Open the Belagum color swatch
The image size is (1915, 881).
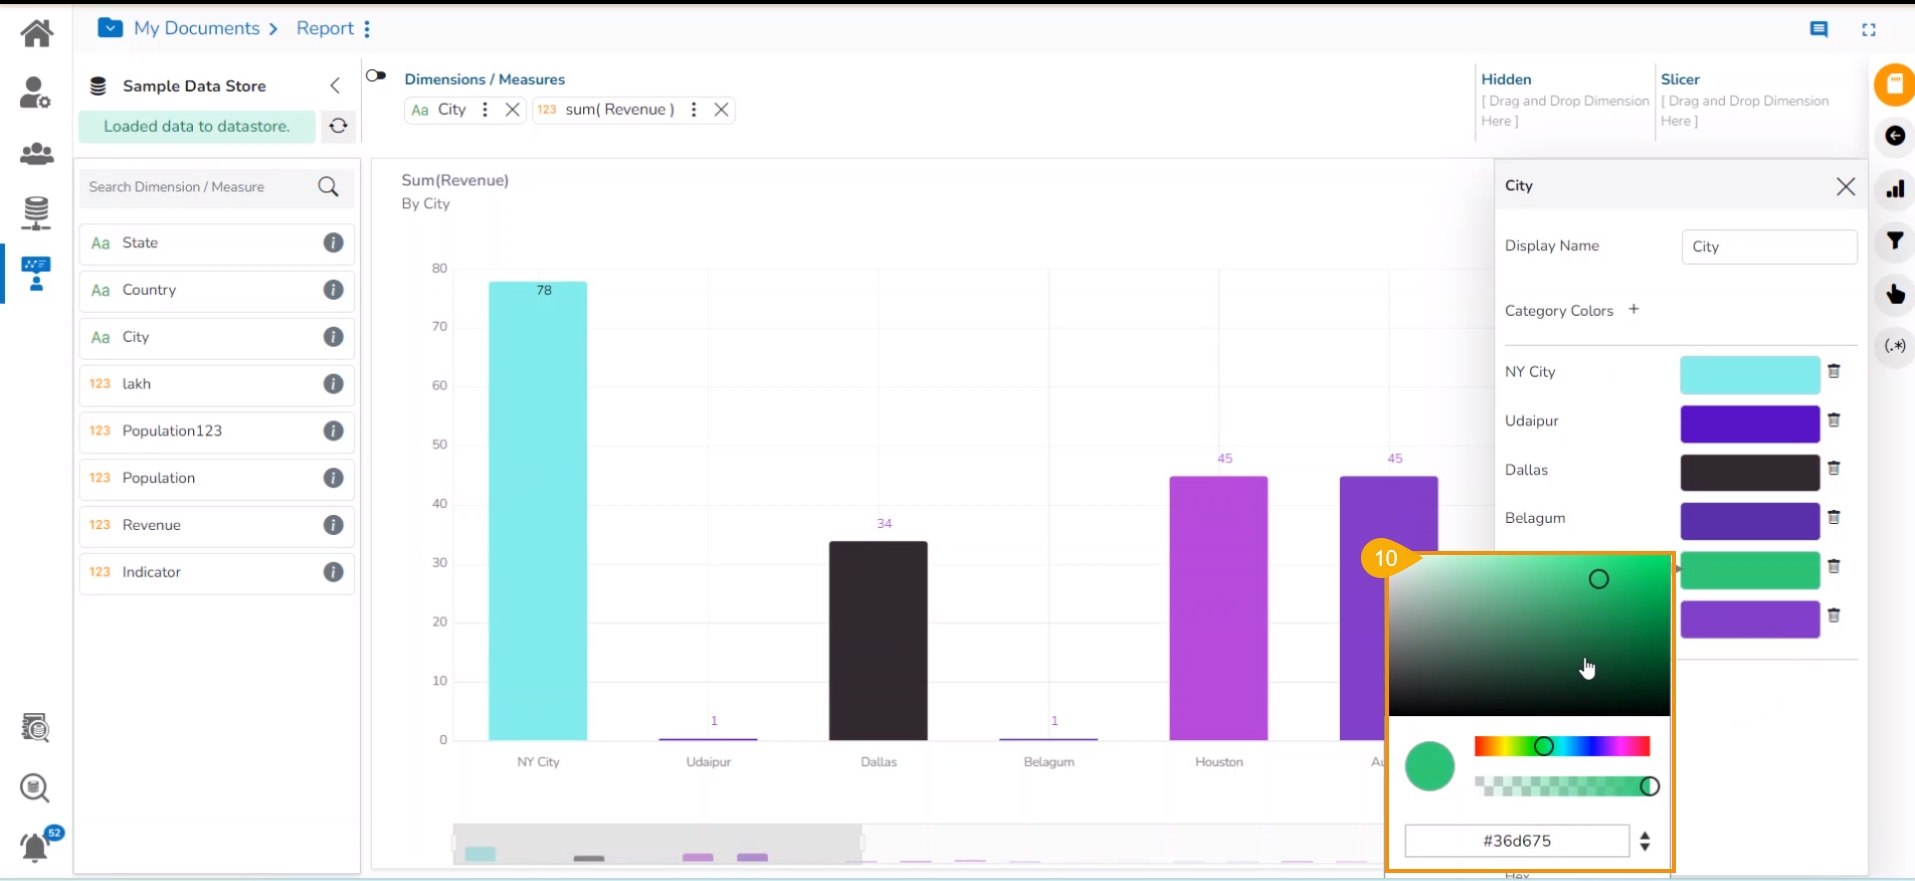click(x=1750, y=521)
